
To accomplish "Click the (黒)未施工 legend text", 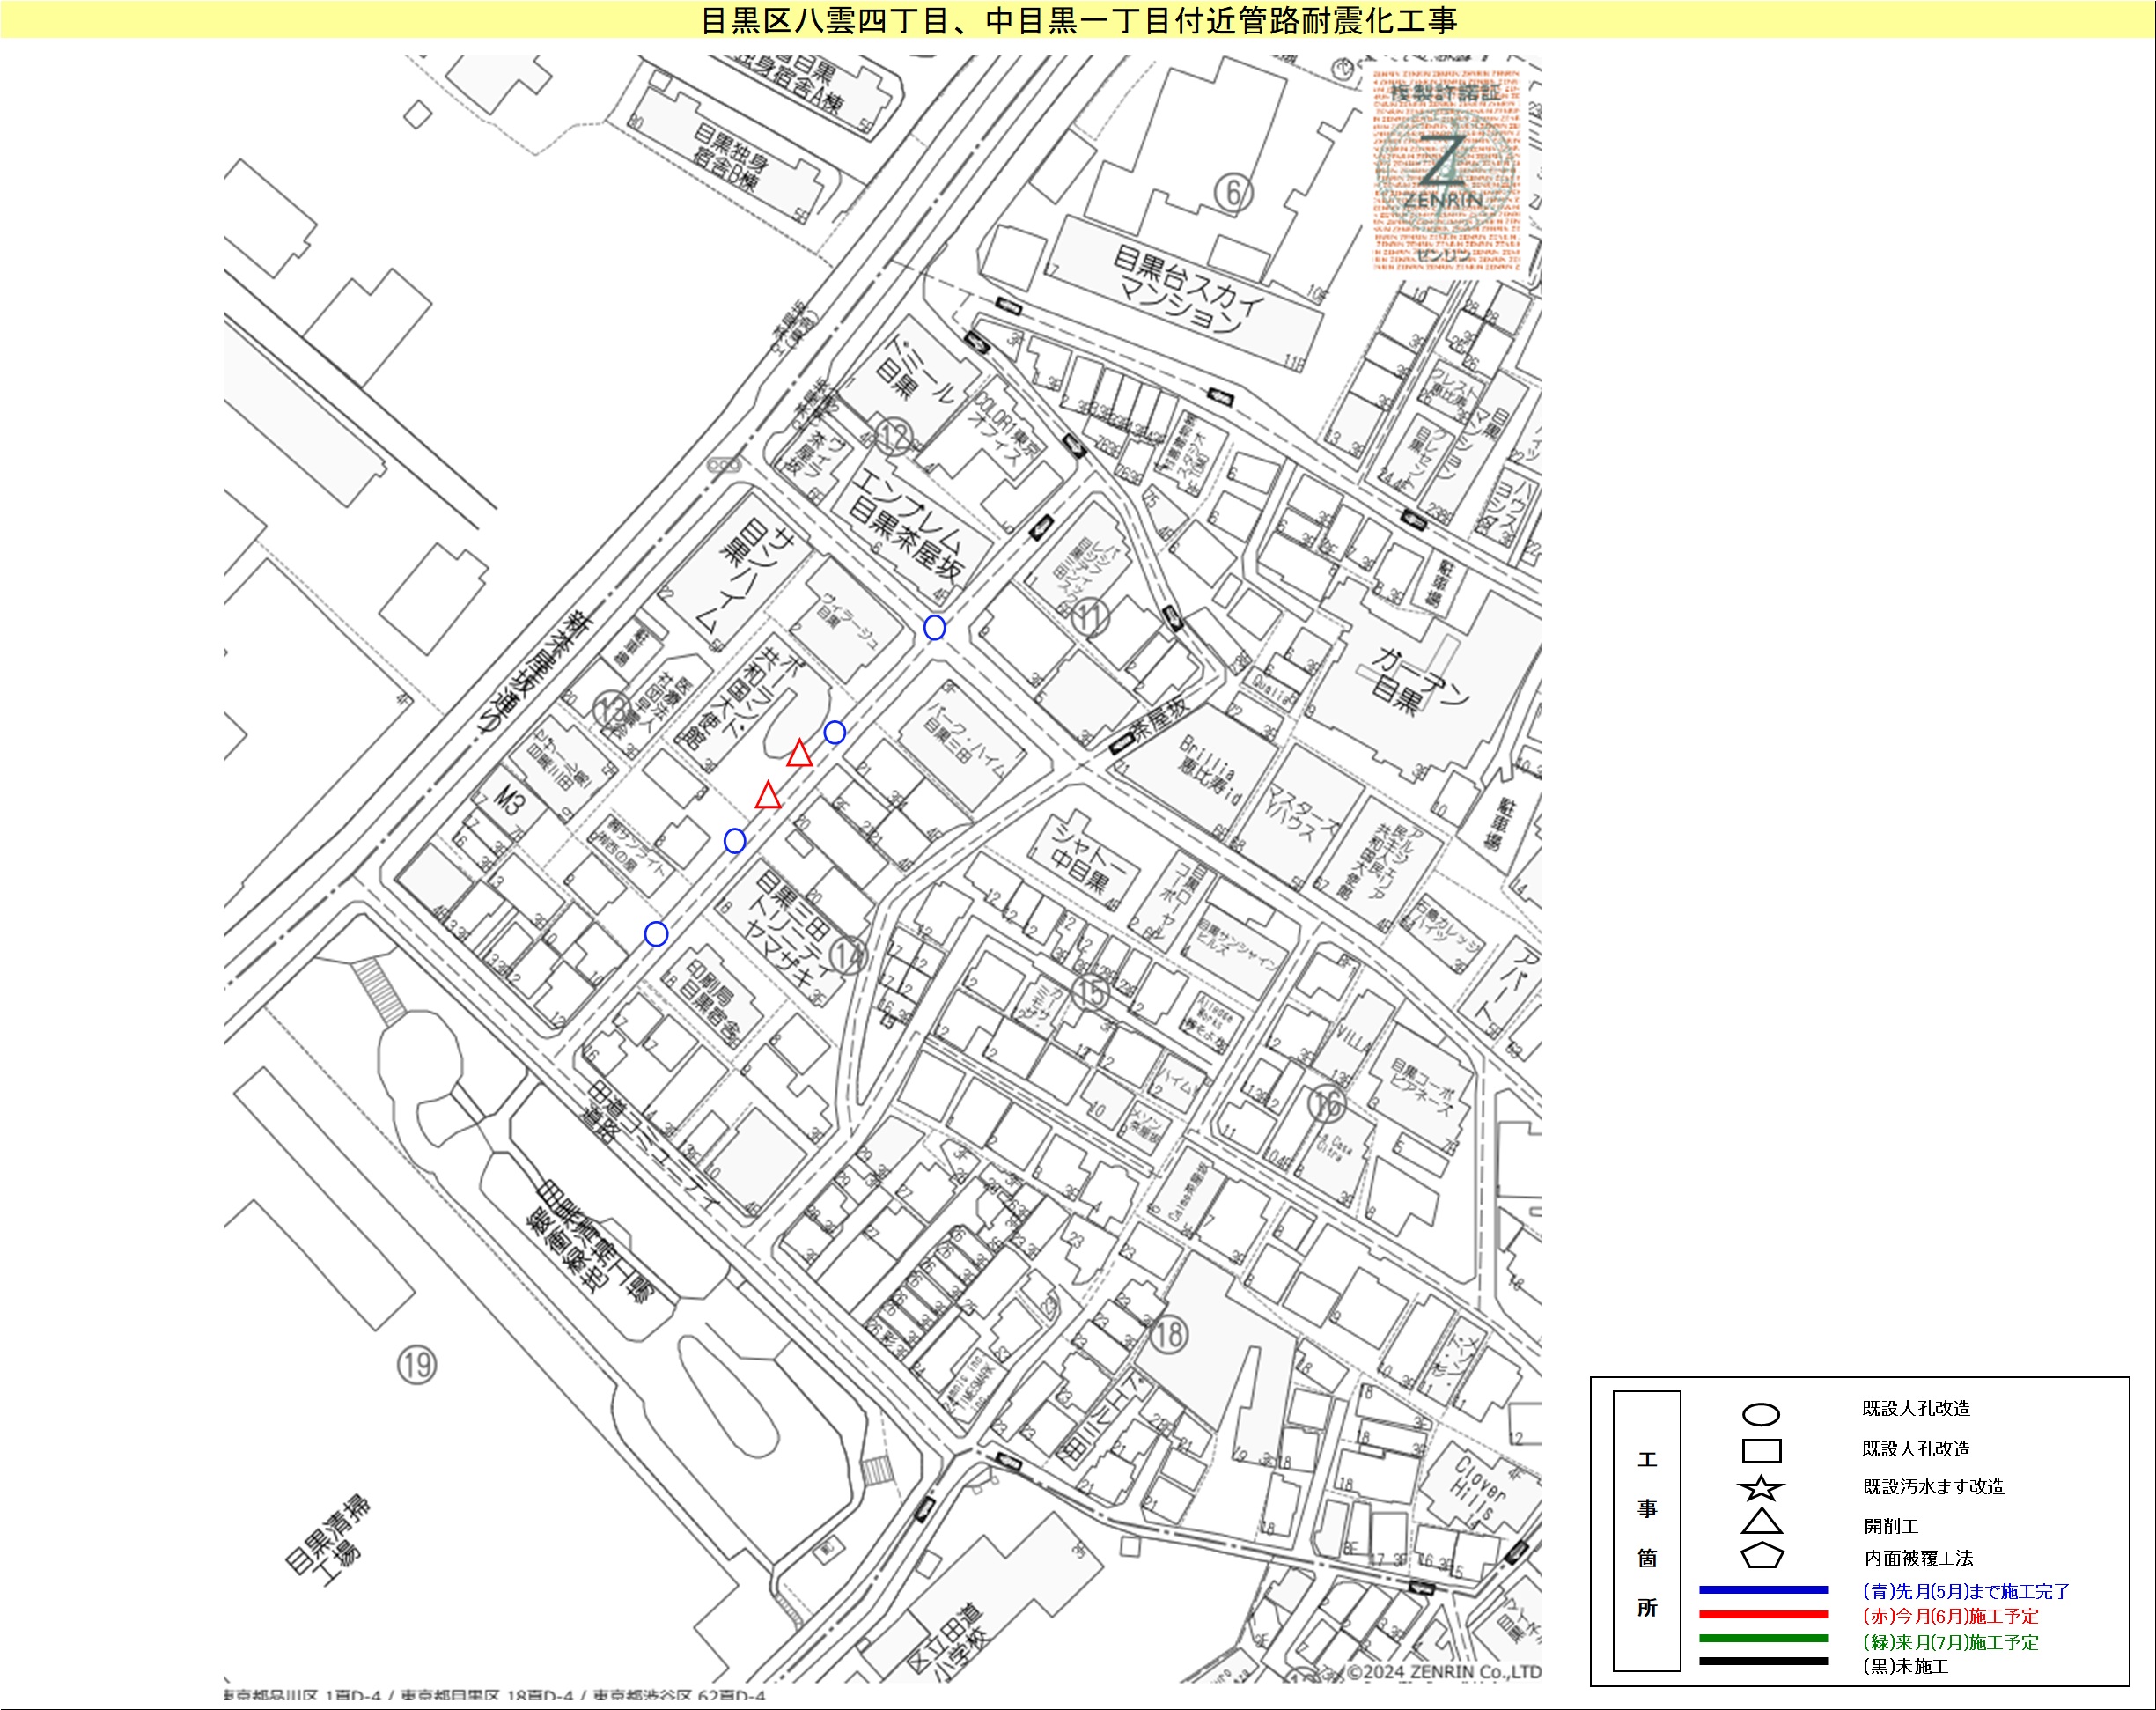I will 1905,1666.
